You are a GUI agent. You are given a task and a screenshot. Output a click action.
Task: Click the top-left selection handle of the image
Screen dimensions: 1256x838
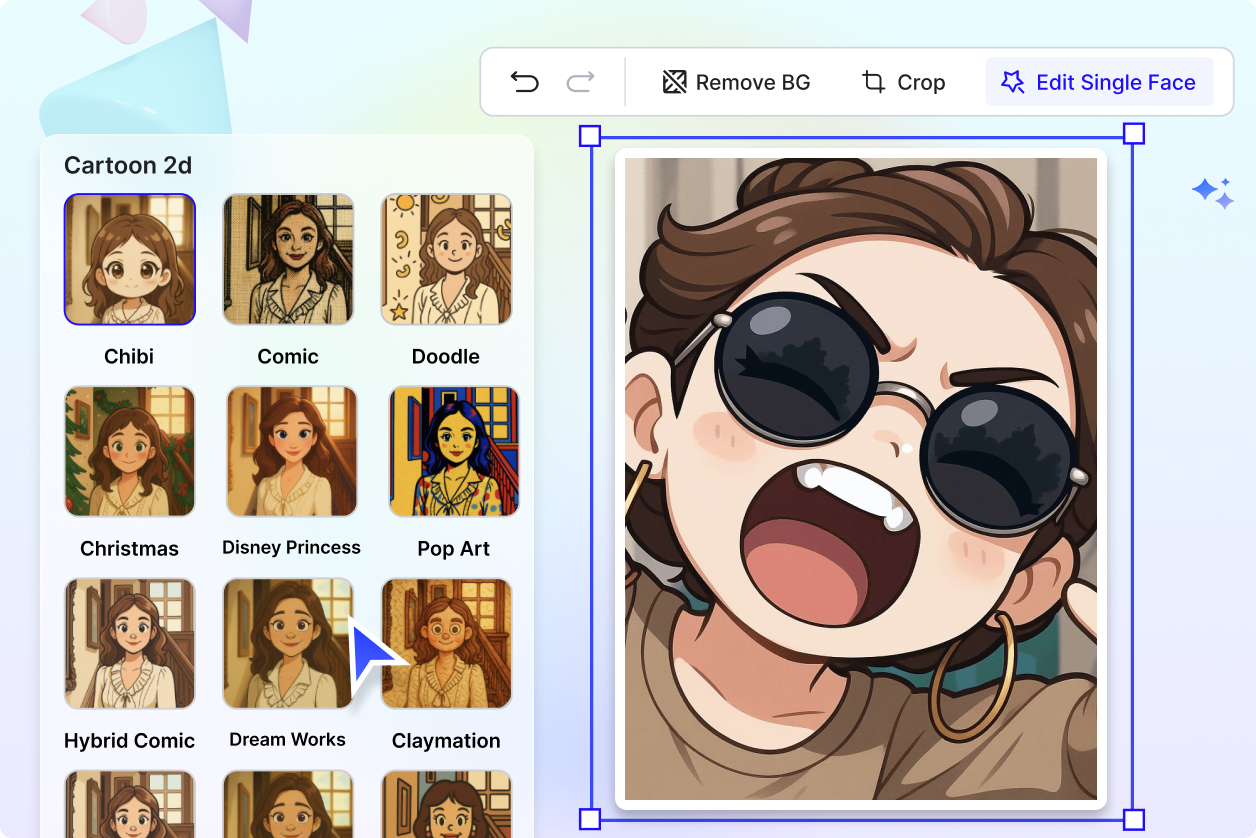588,133
